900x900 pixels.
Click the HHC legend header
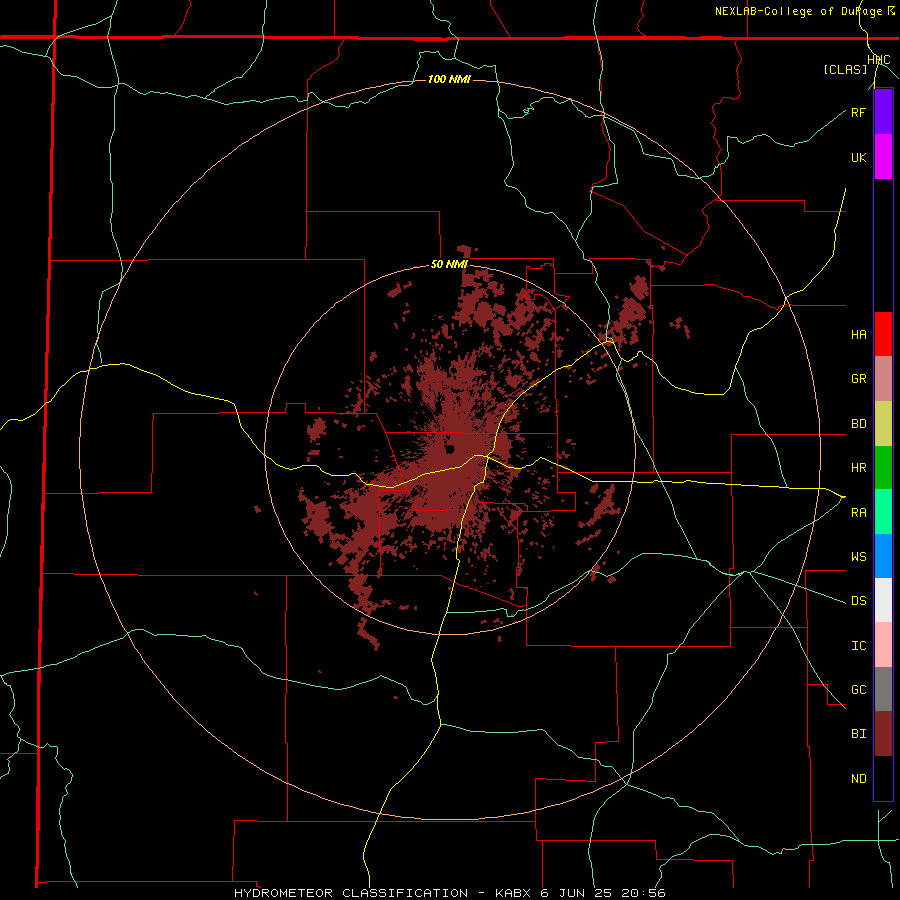(878, 60)
